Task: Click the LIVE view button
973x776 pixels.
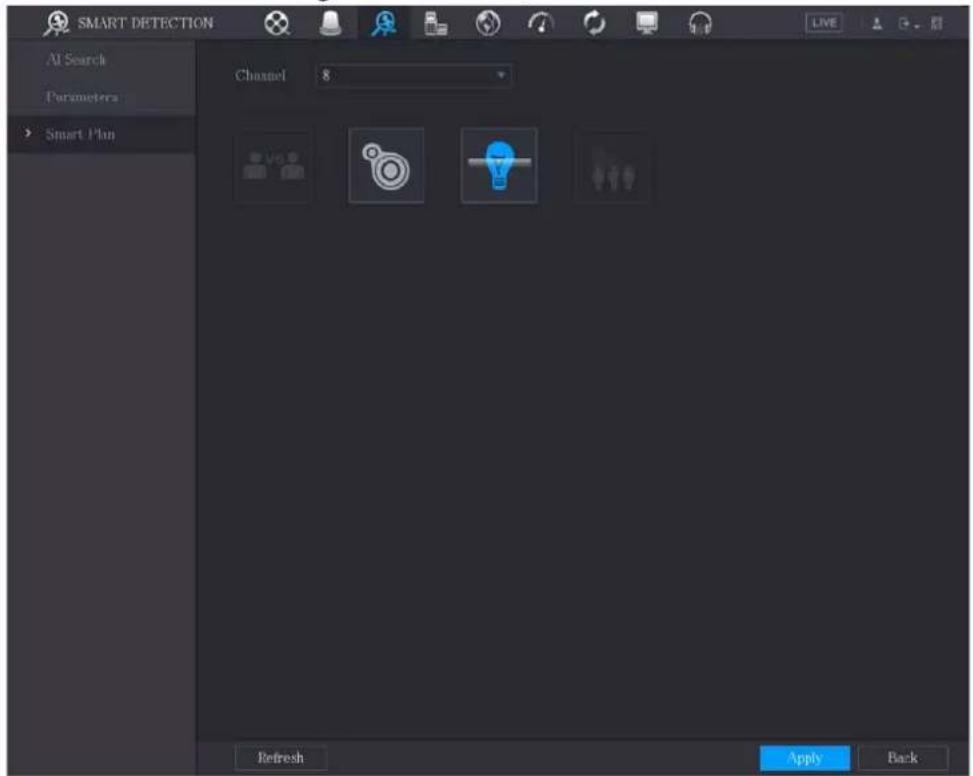Action: click(823, 24)
